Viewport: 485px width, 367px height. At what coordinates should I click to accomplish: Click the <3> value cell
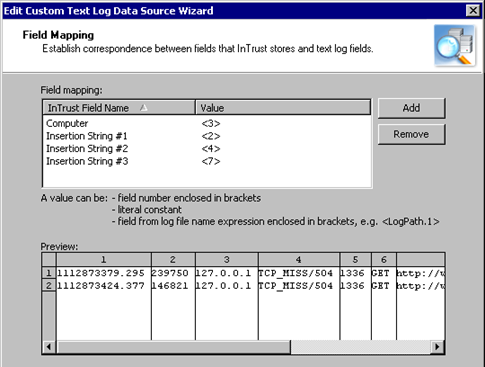tap(211, 124)
